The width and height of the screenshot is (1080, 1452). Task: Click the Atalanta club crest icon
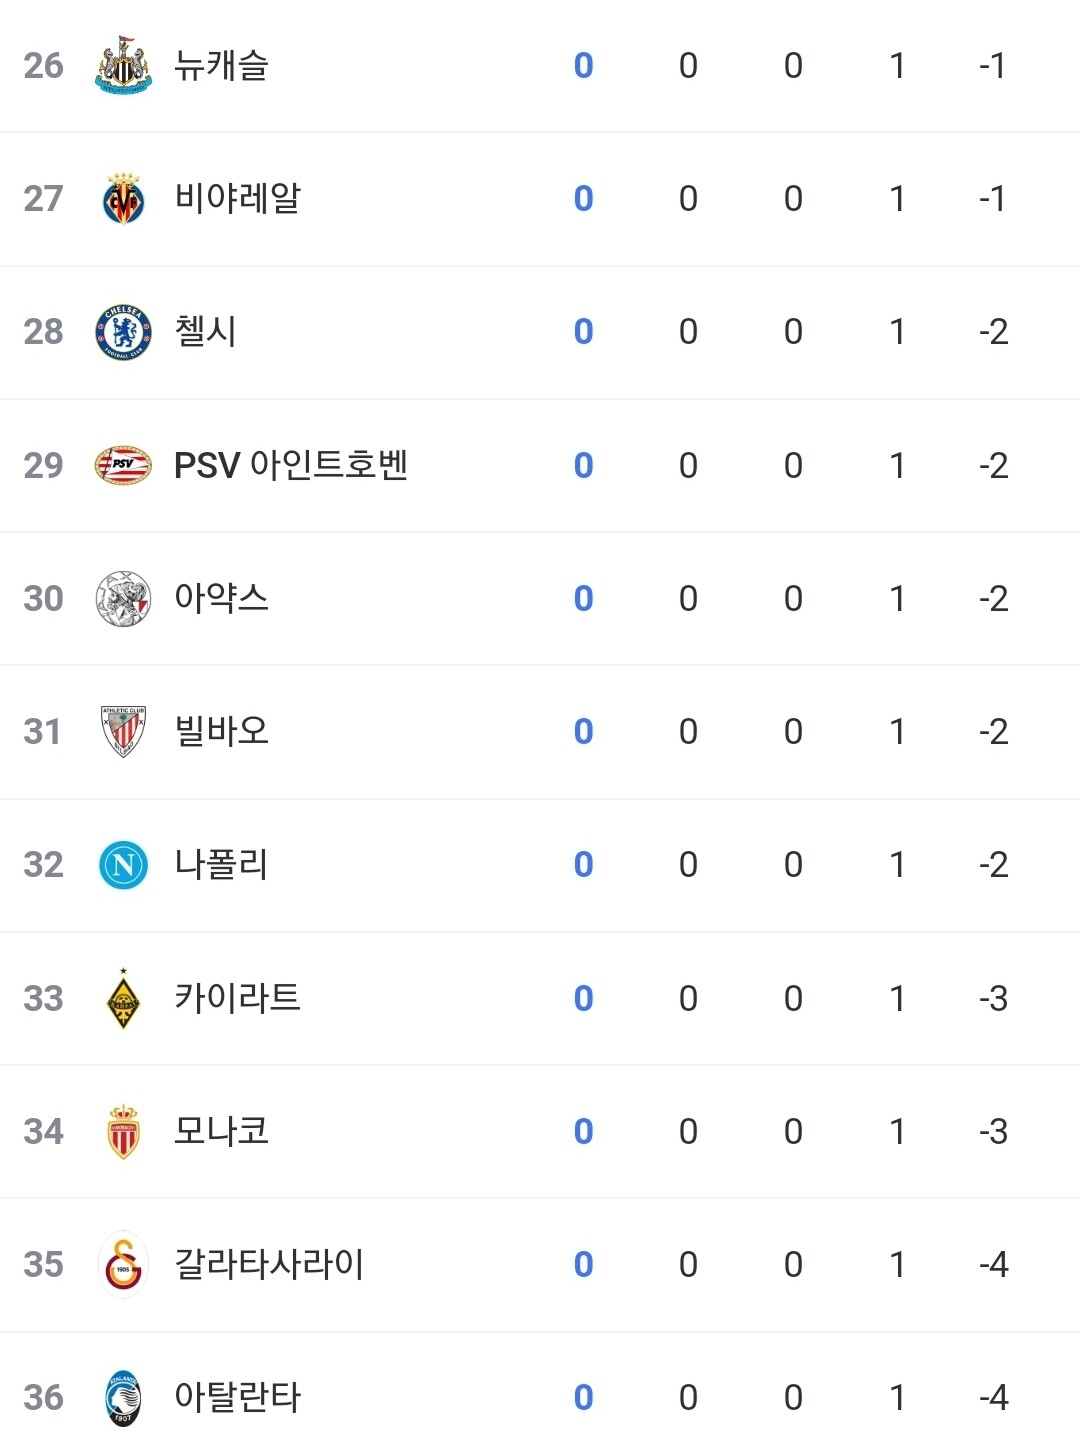coord(123,1398)
